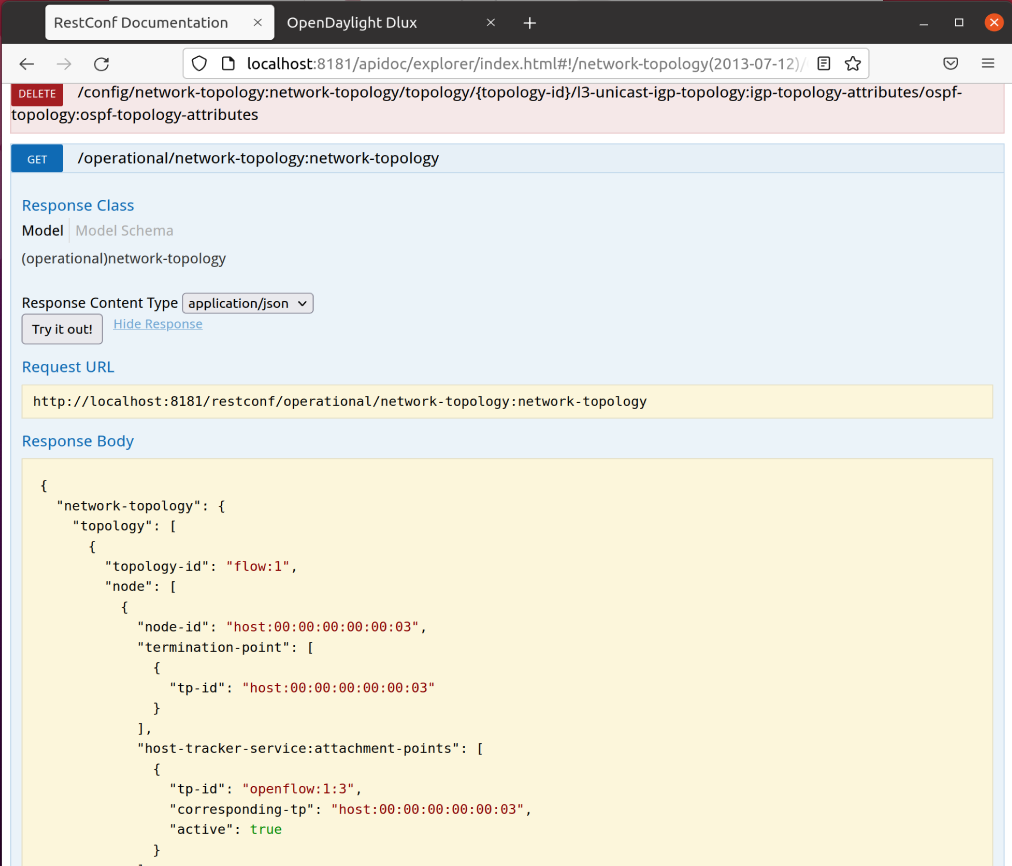Viewport: 1012px width, 866px height.
Task: Click the Save to Pocket icon
Action: click(951, 63)
